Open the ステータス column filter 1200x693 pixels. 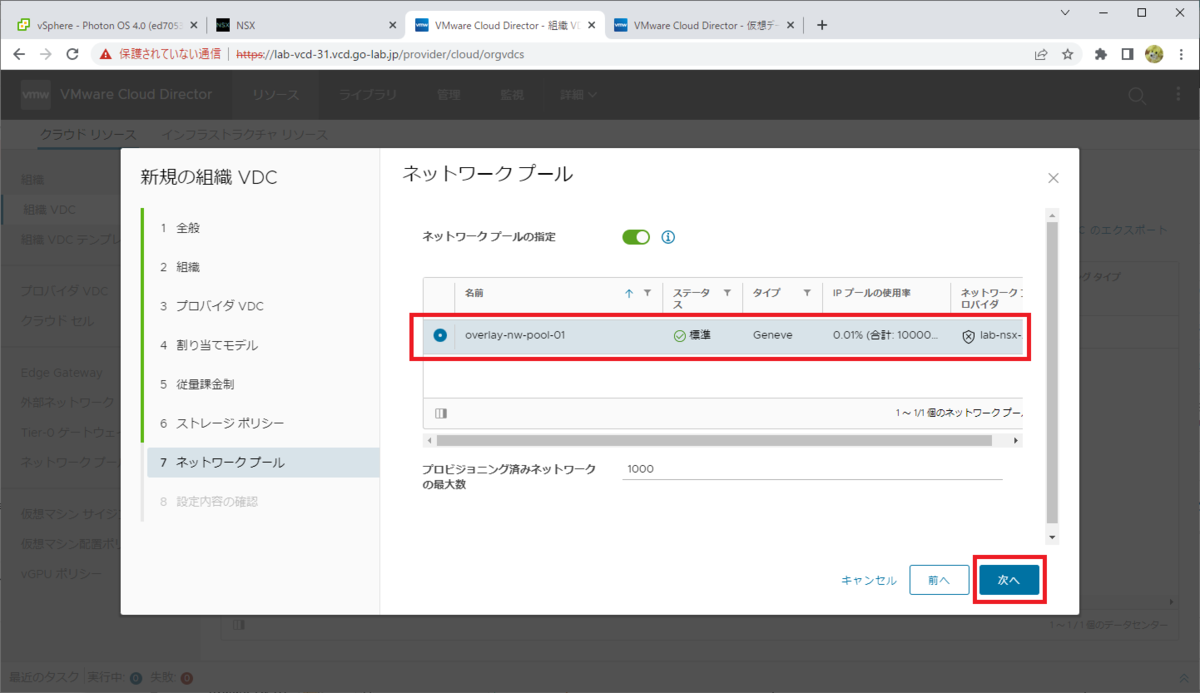[727, 293]
